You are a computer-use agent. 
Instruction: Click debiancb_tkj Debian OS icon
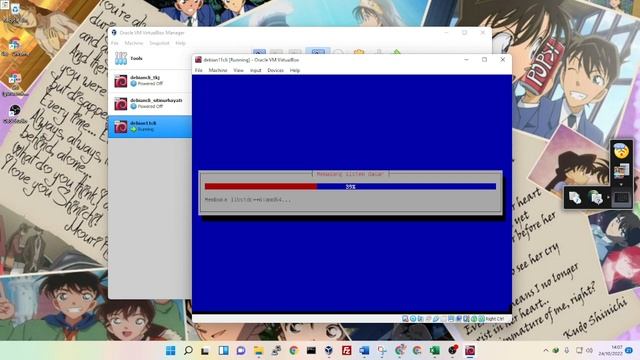[120, 81]
